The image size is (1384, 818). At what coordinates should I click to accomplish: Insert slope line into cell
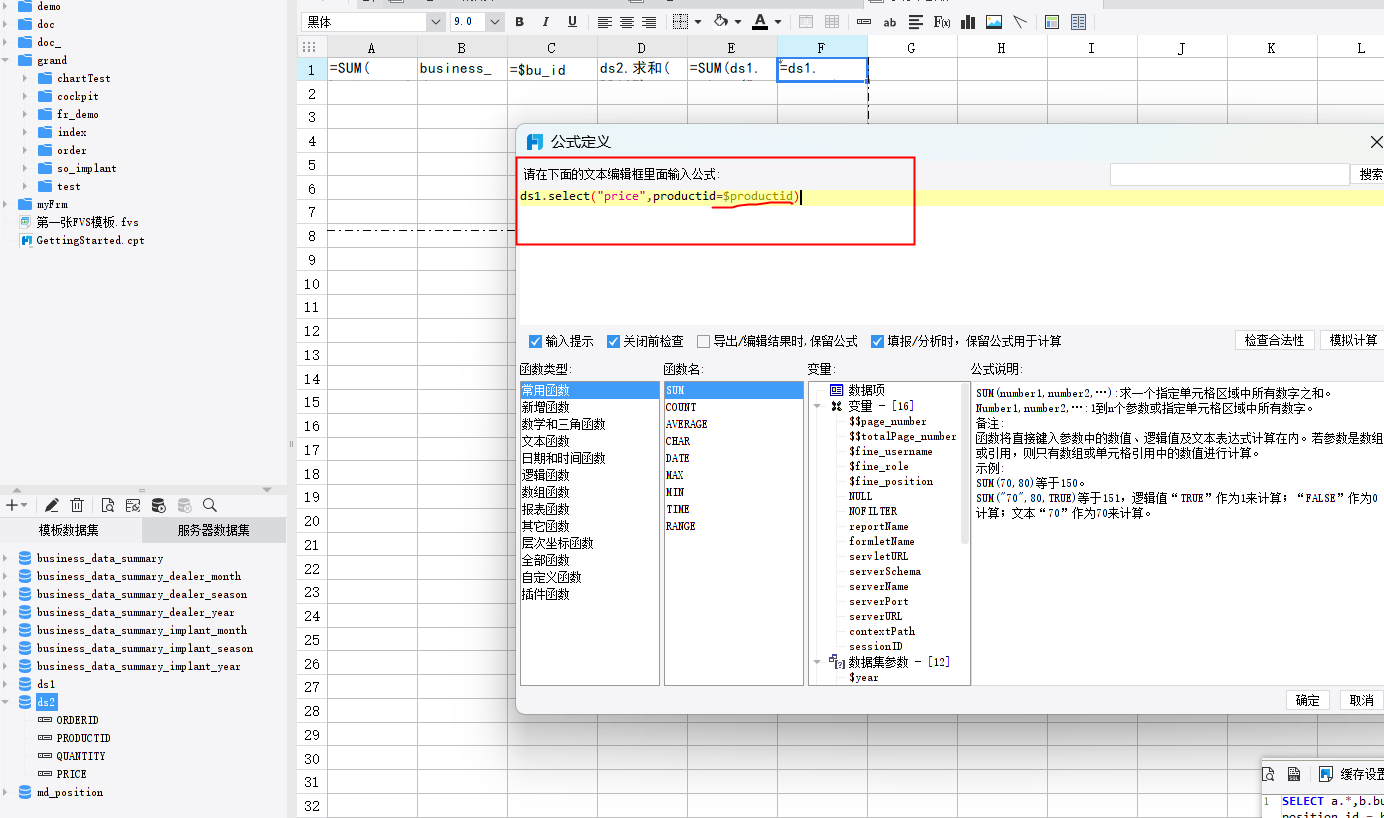point(1020,22)
